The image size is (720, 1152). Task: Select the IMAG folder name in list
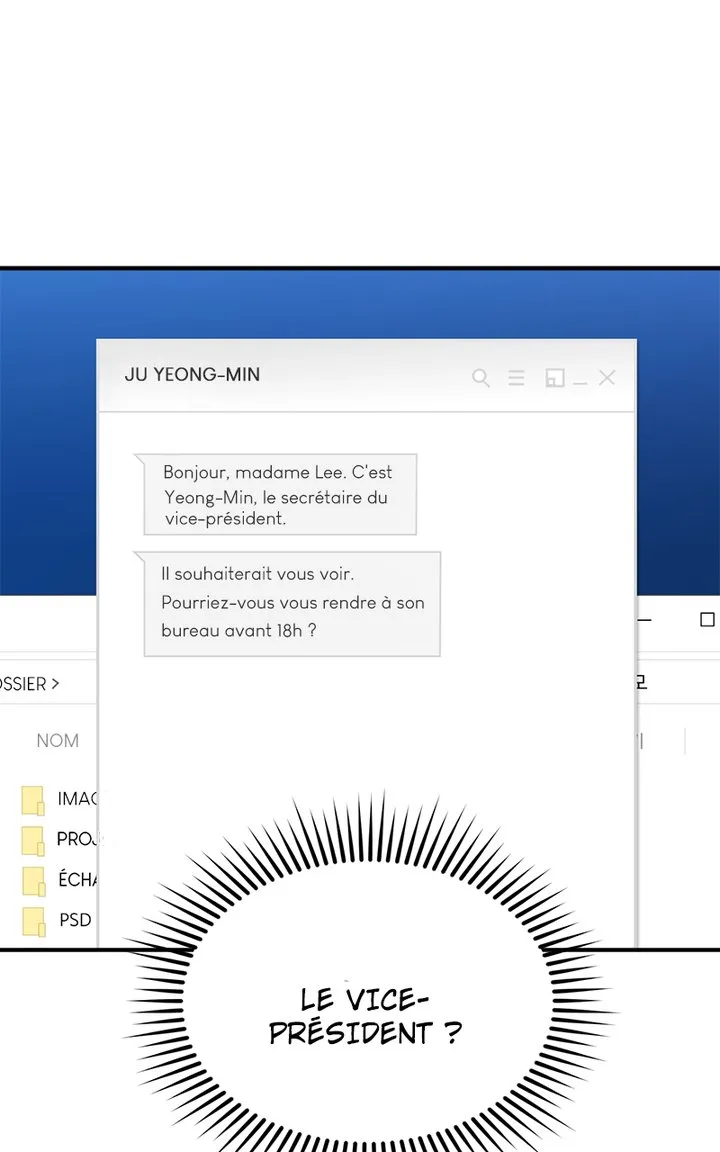76,799
